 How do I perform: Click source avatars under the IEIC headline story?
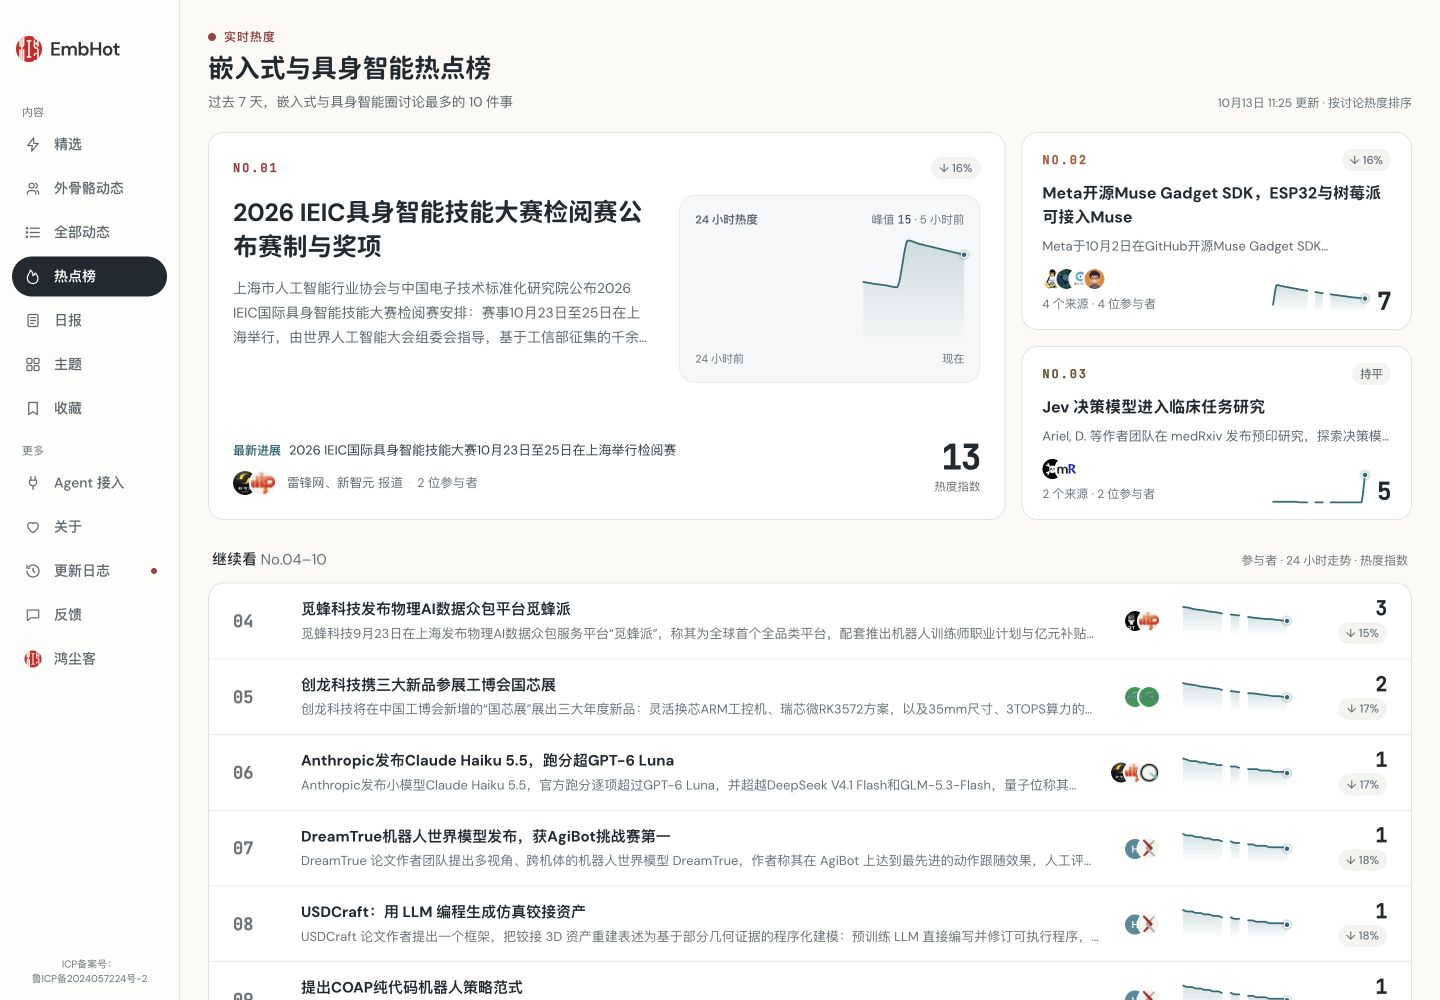[x=254, y=483]
